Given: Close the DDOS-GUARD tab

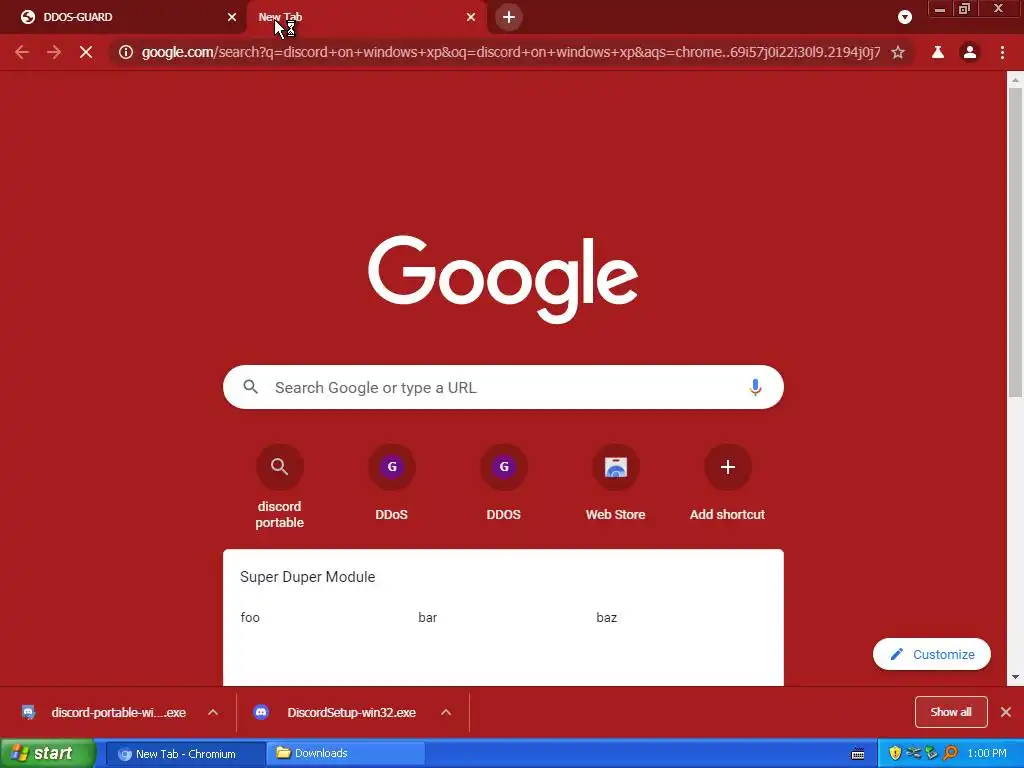Looking at the screenshot, I should tap(232, 17).
